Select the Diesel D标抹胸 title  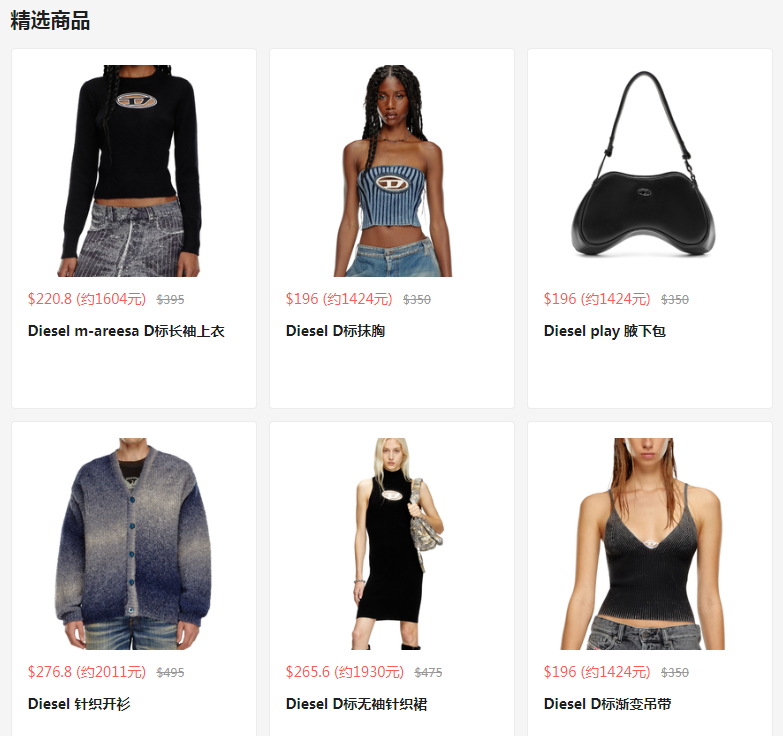click(336, 331)
